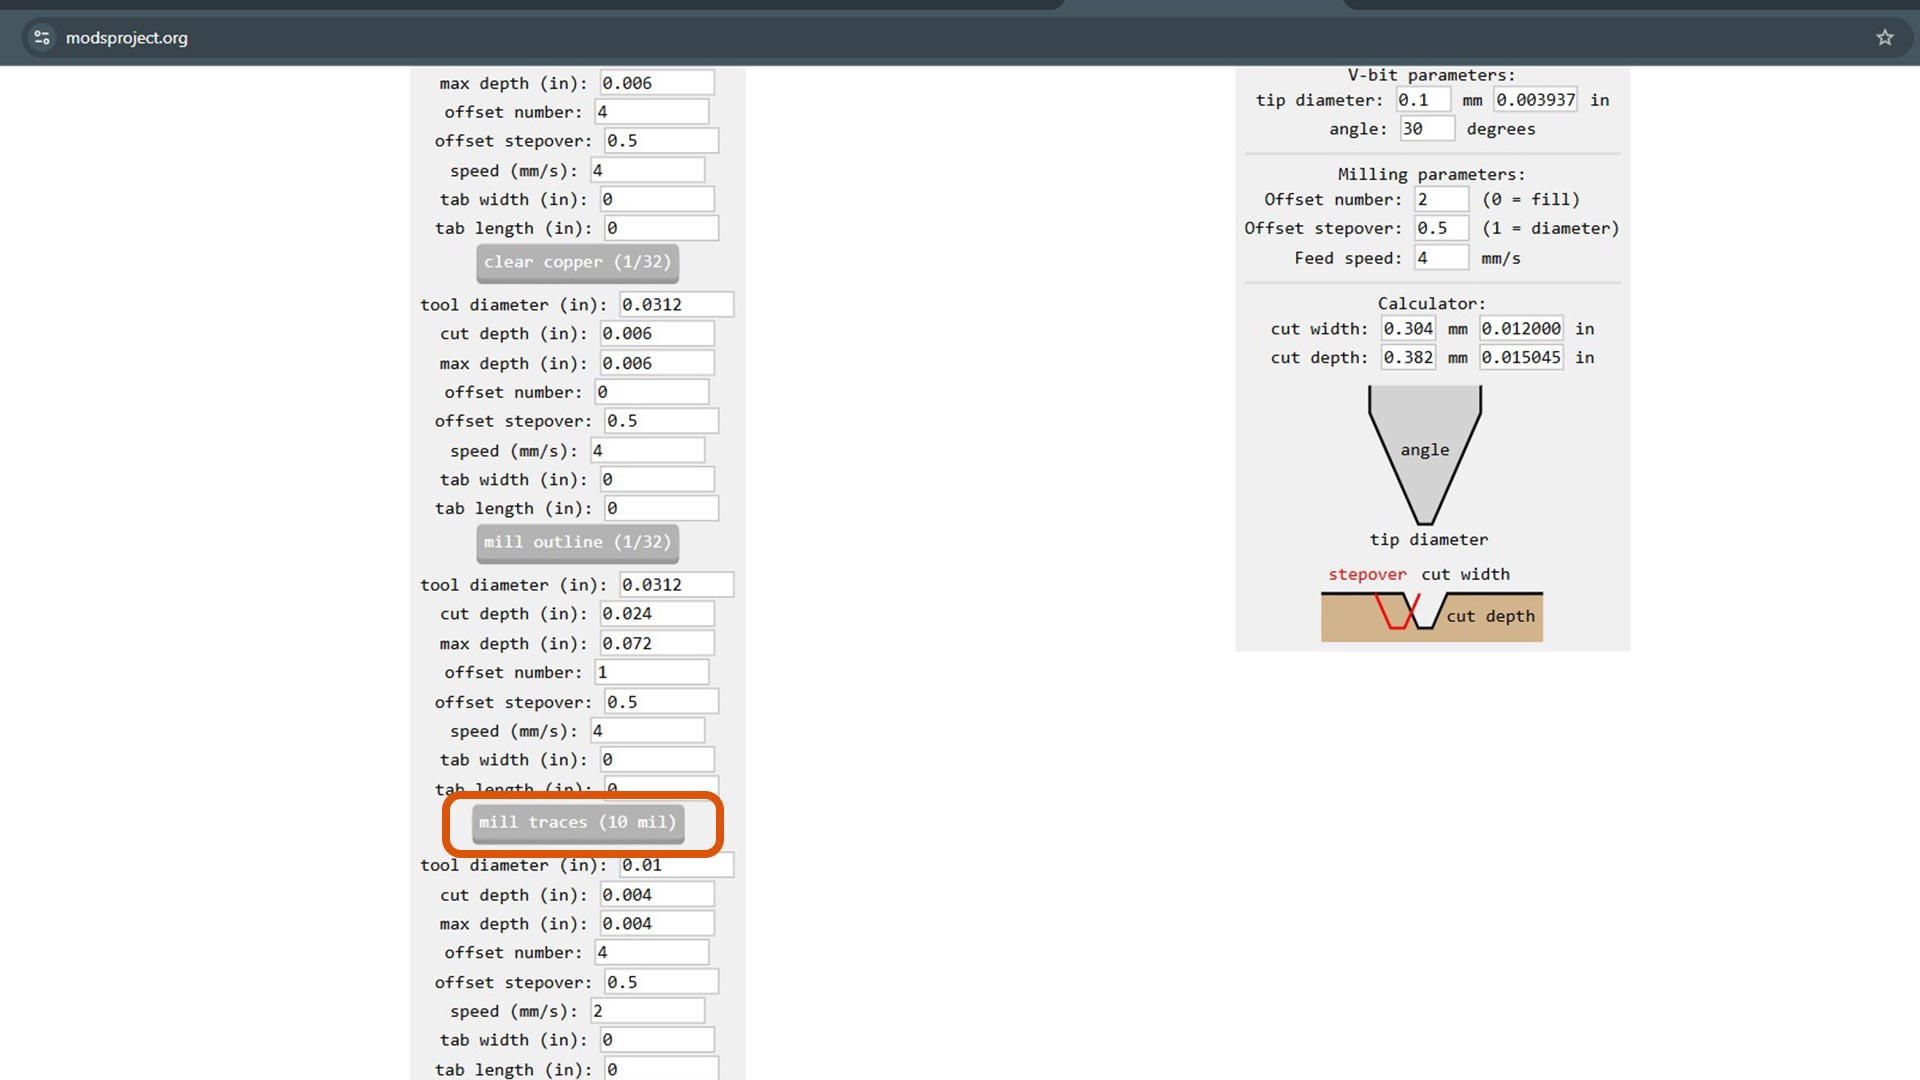This screenshot has width=1920, height=1080.
Task: Edit mill outline speed (mm/s) field
Action: pos(647,731)
